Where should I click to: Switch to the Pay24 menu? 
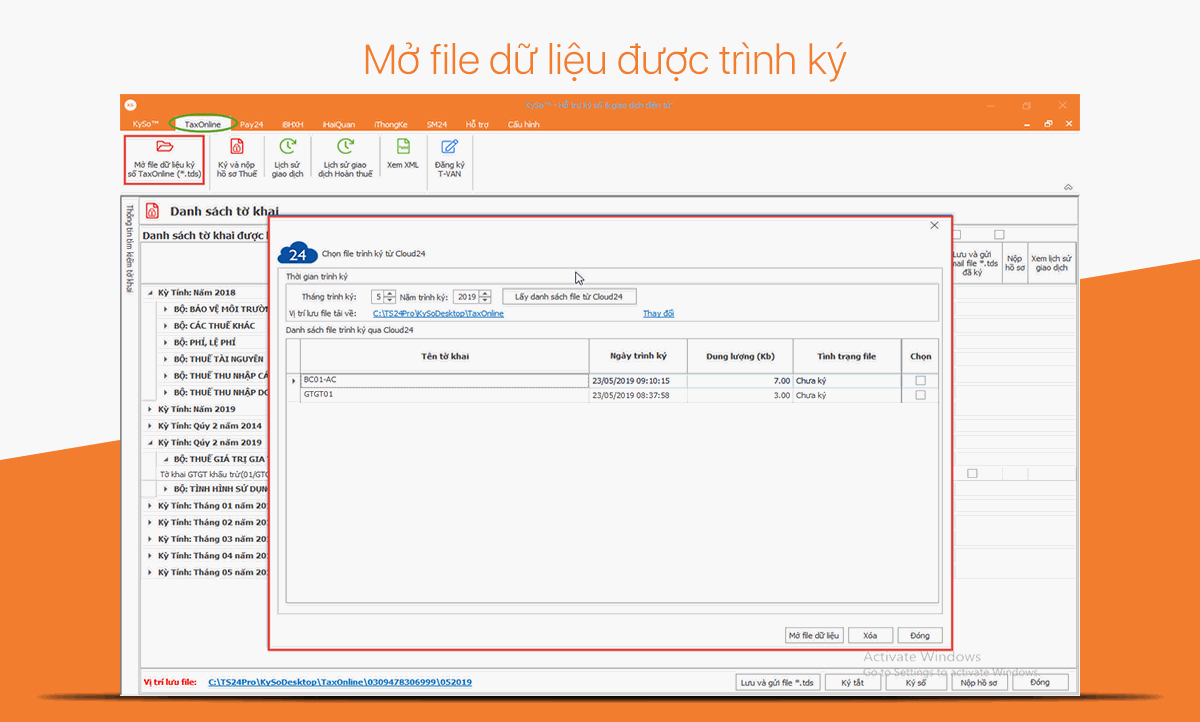tap(251, 124)
